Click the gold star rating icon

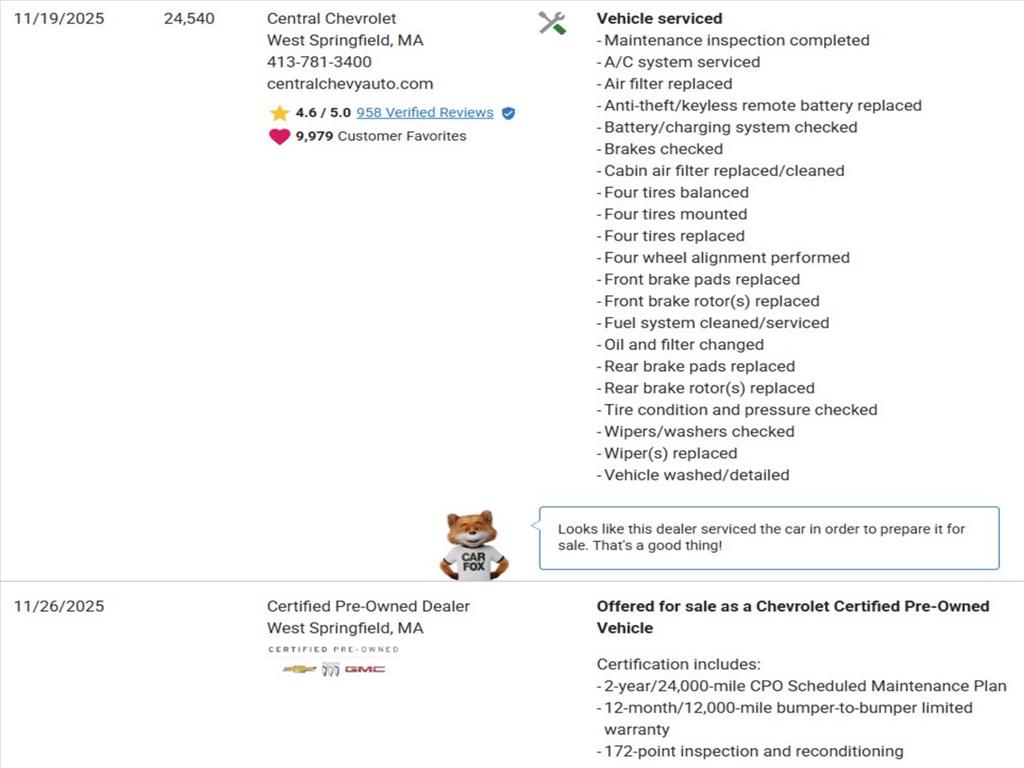tap(279, 113)
